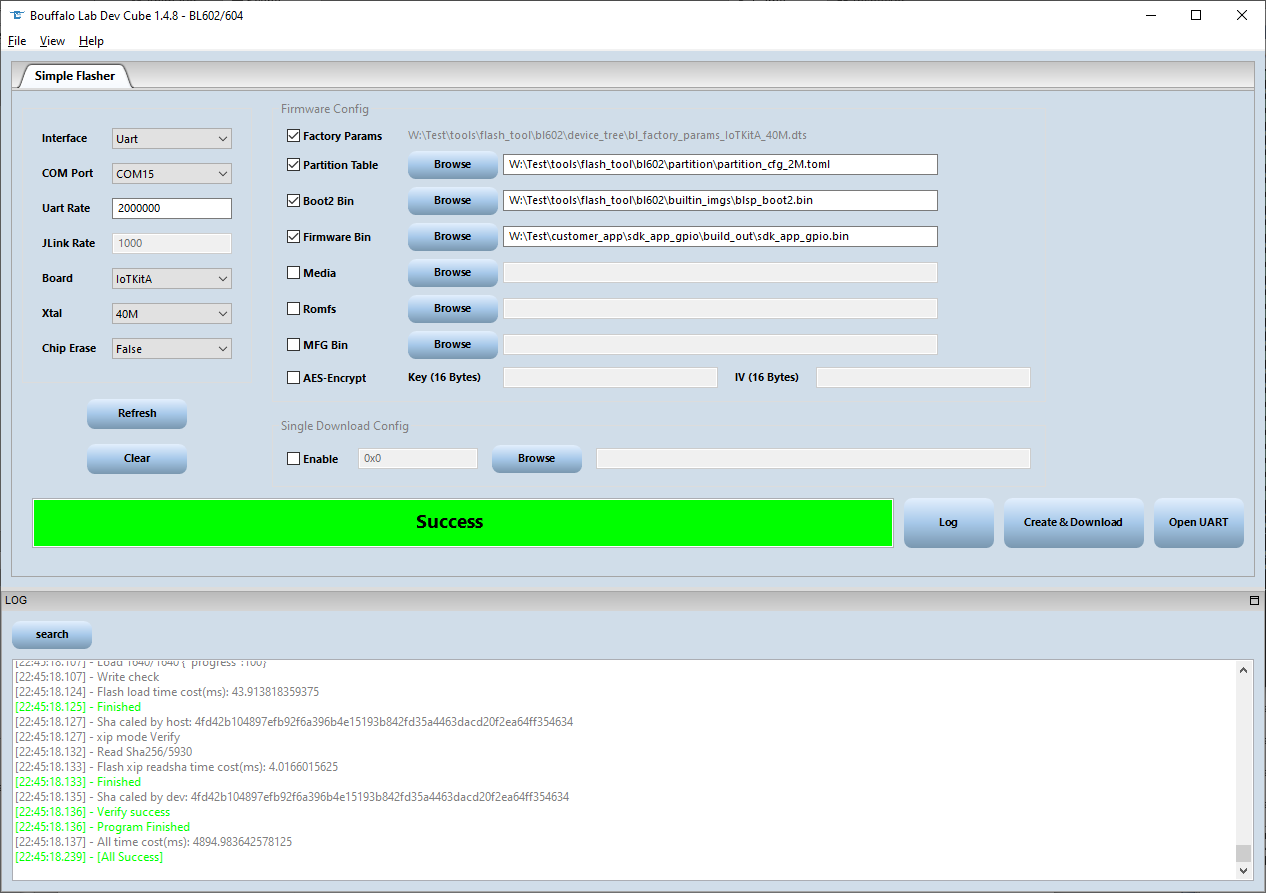Tick the Single Download Enable checkbox

pos(293,459)
